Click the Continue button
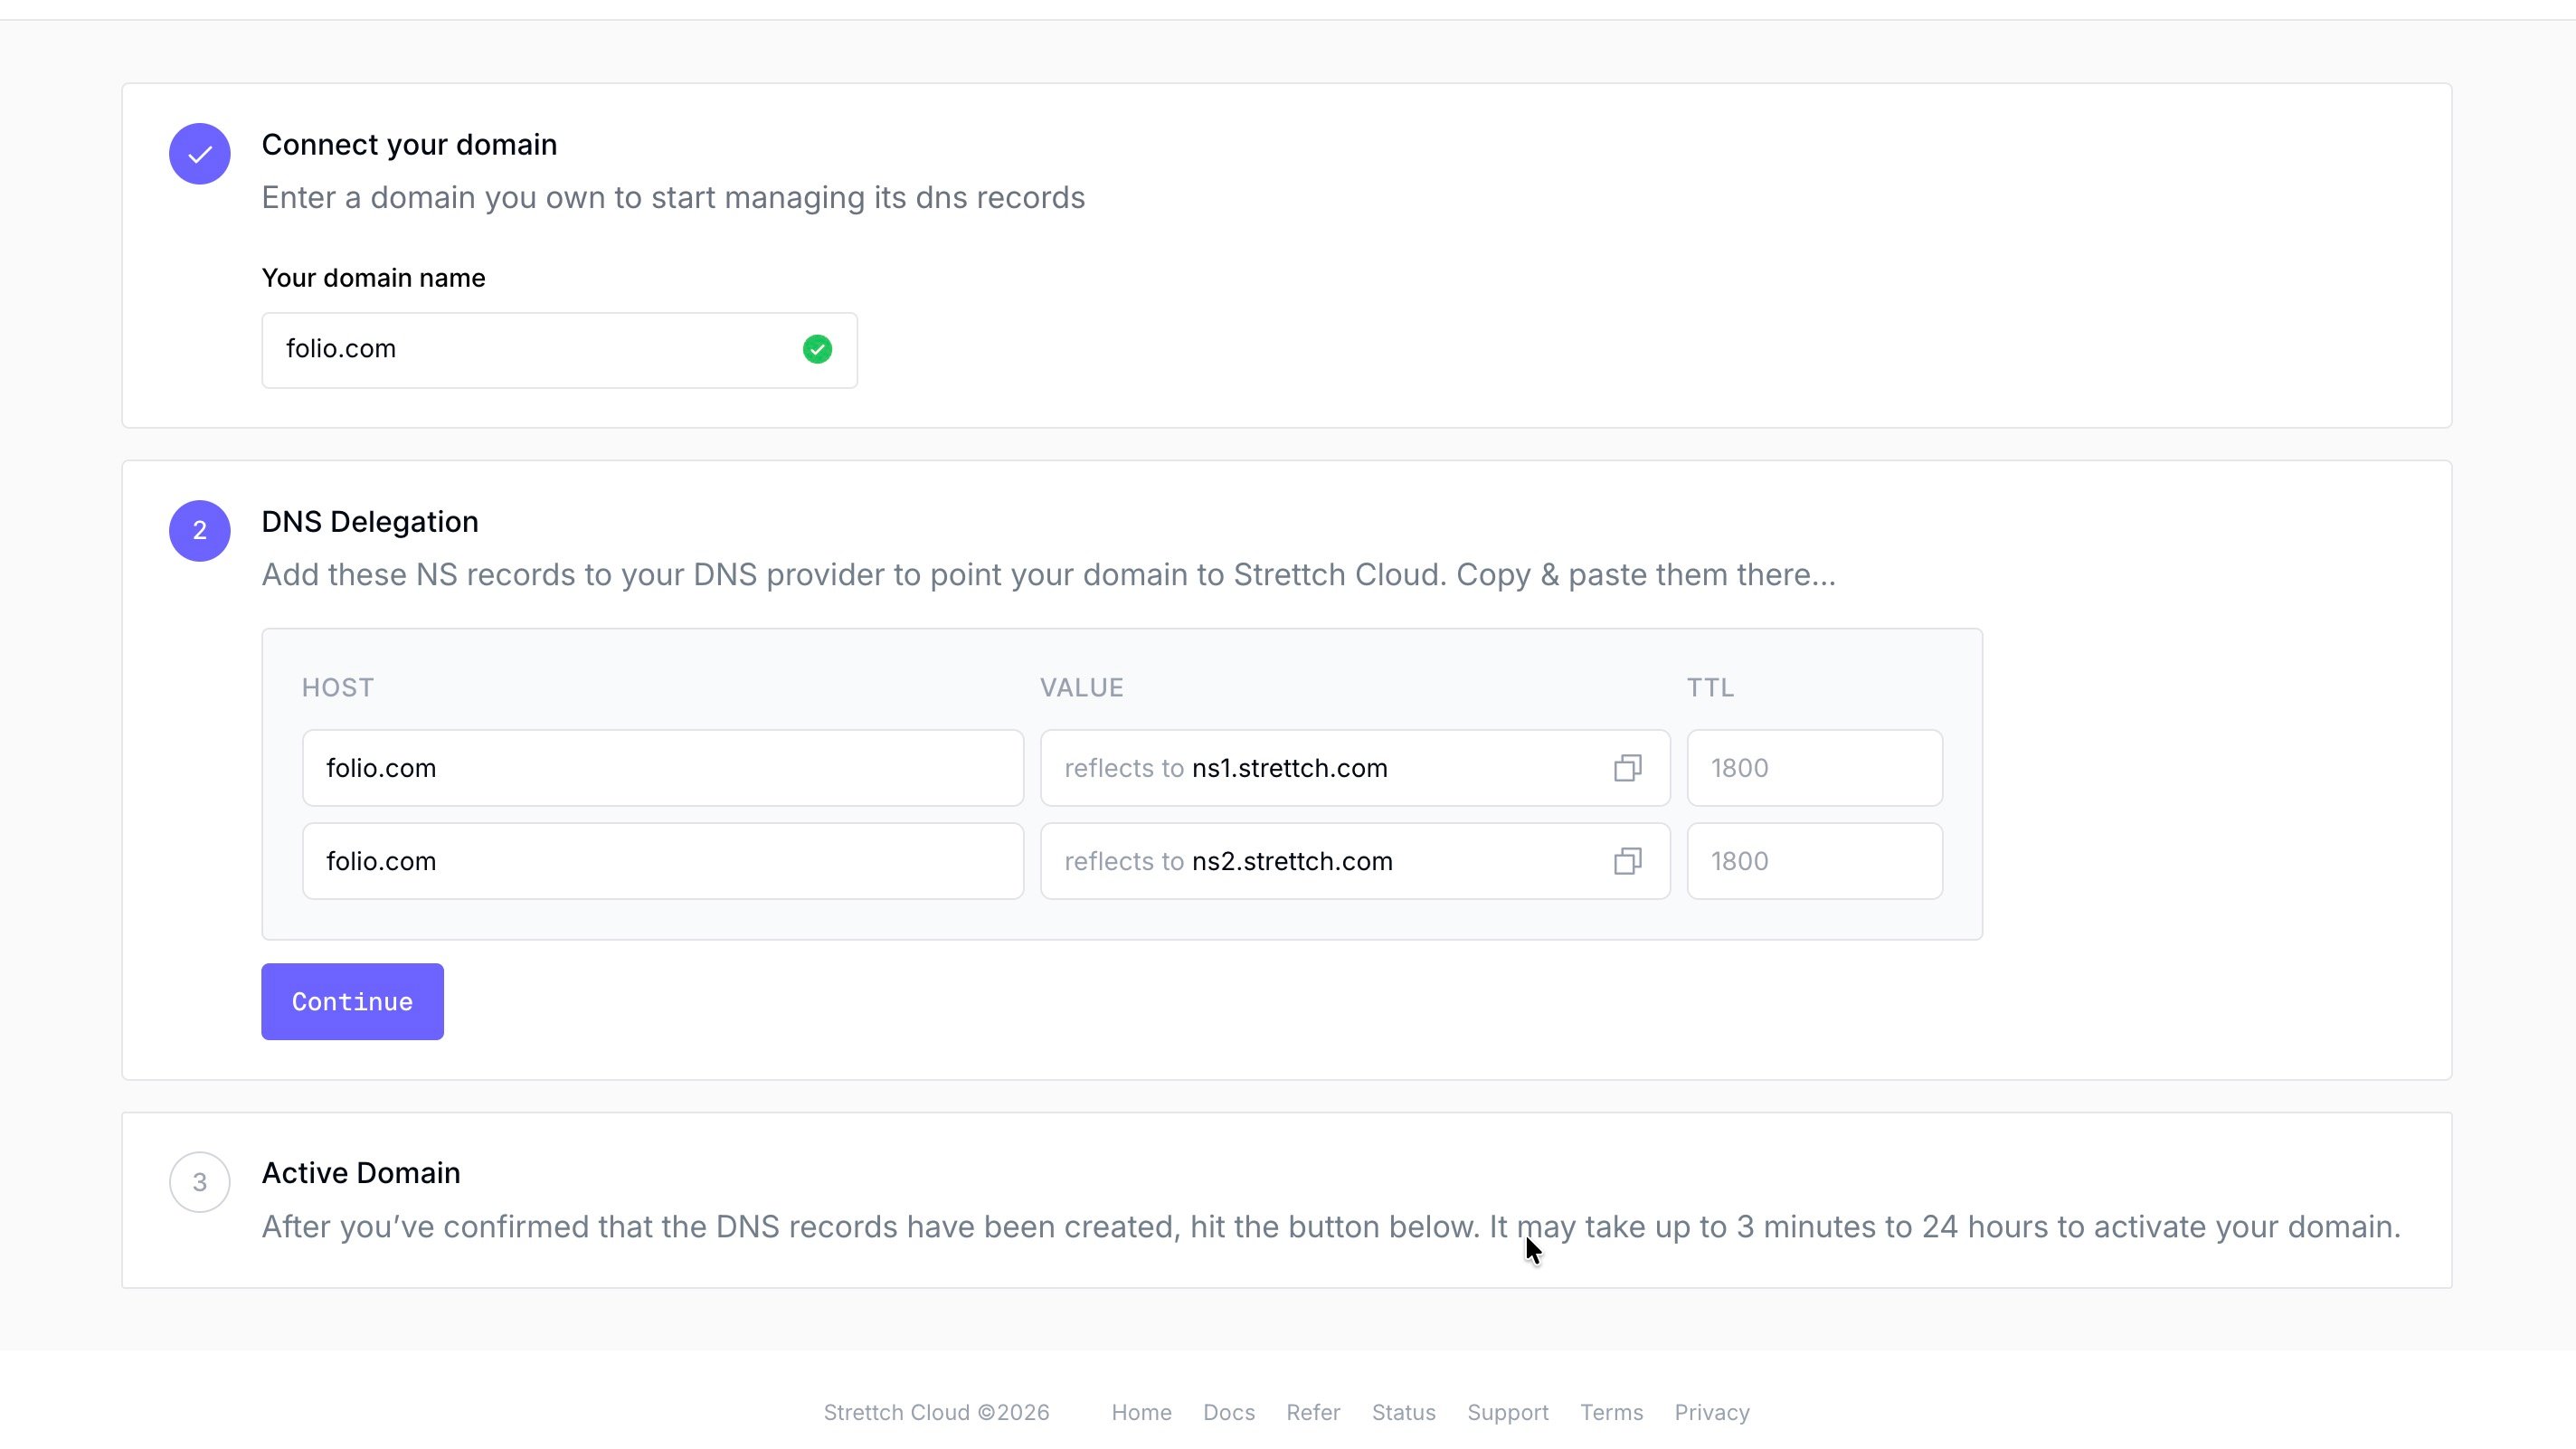Viewport: 2576px width, 1449px height. tap(352, 1001)
